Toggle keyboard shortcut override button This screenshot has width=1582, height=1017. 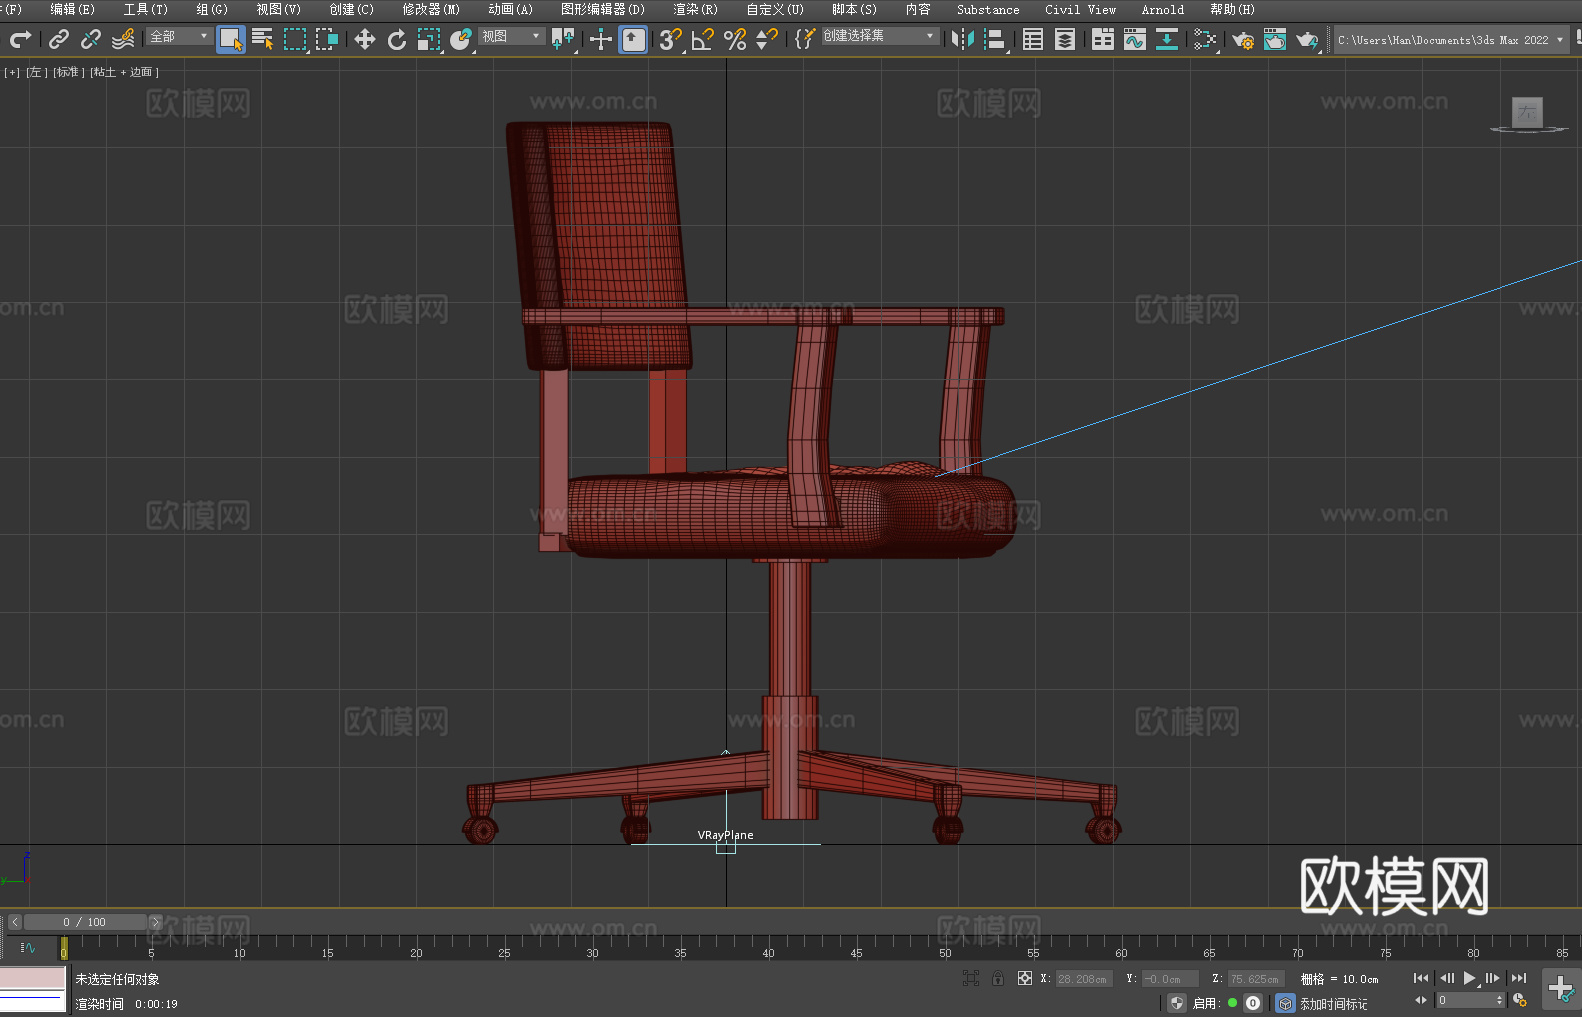[x=633, y=39]
